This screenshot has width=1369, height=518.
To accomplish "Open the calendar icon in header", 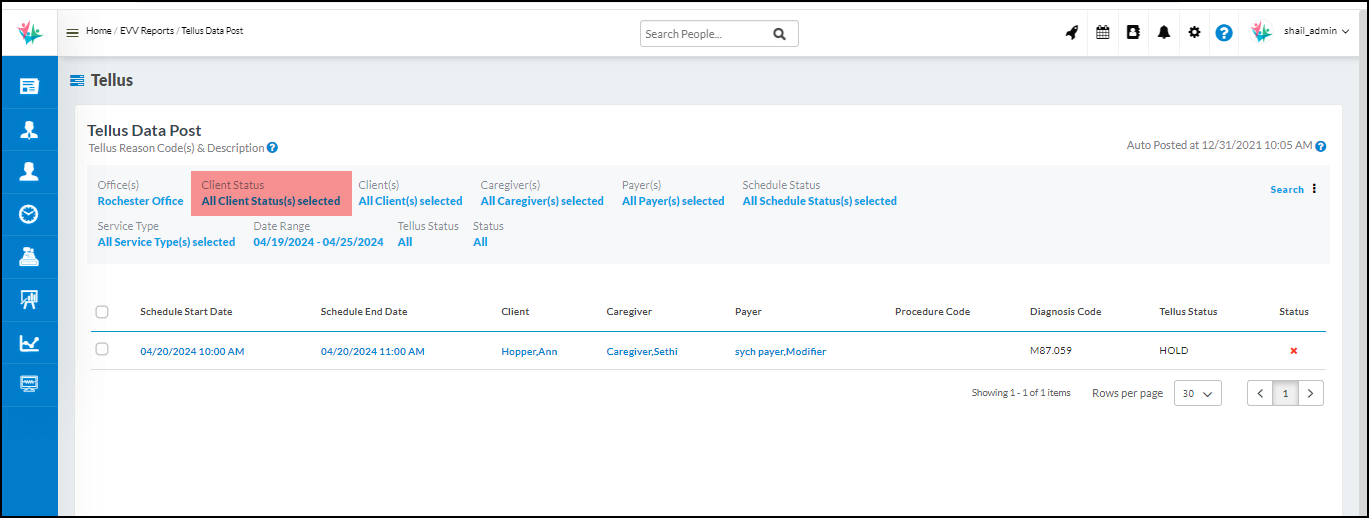I will point(1102,32).
